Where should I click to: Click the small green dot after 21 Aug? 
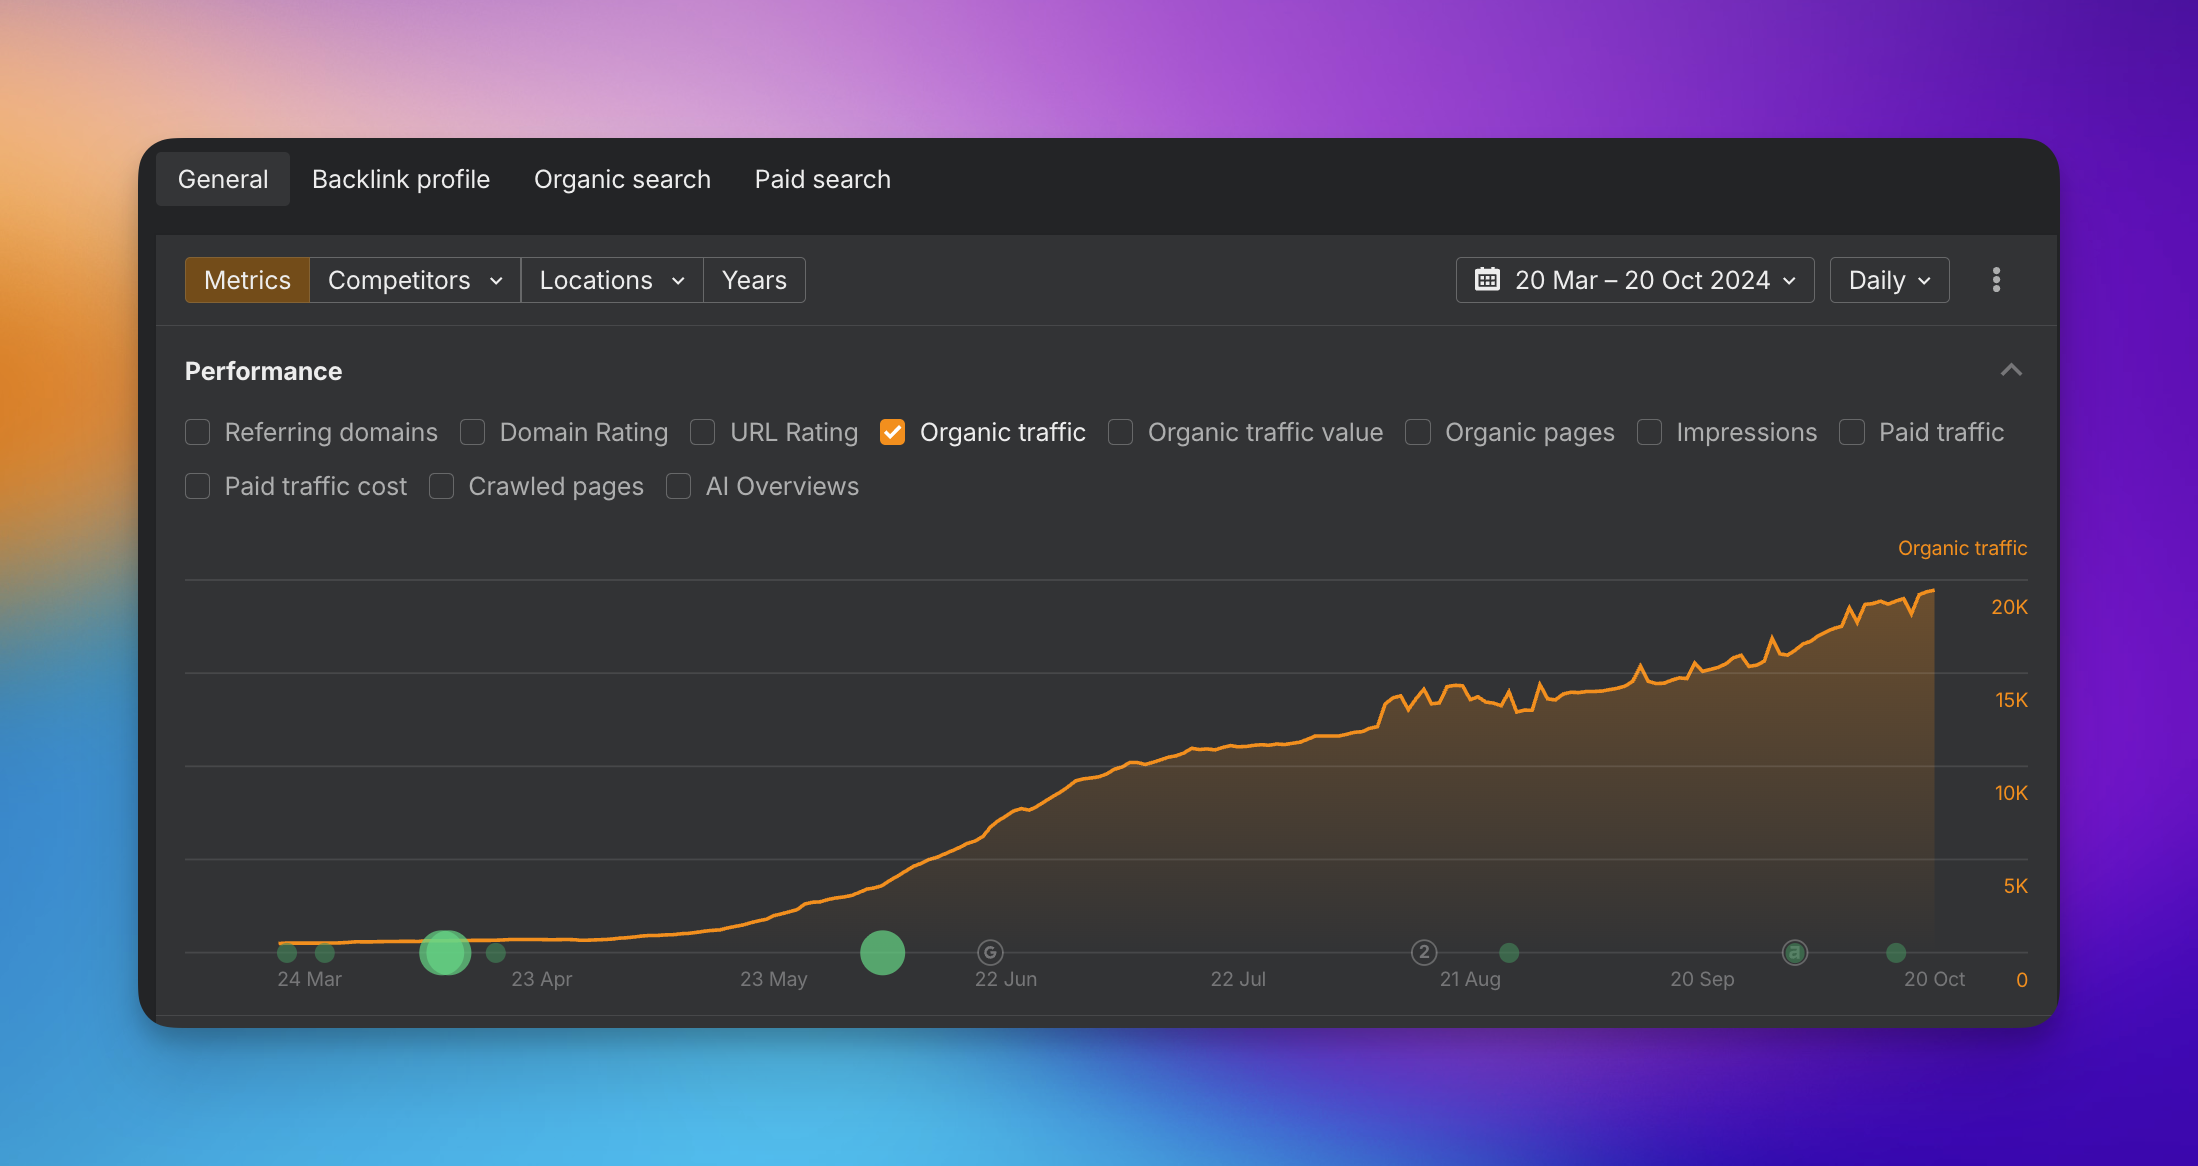(x=1509, y=952)
